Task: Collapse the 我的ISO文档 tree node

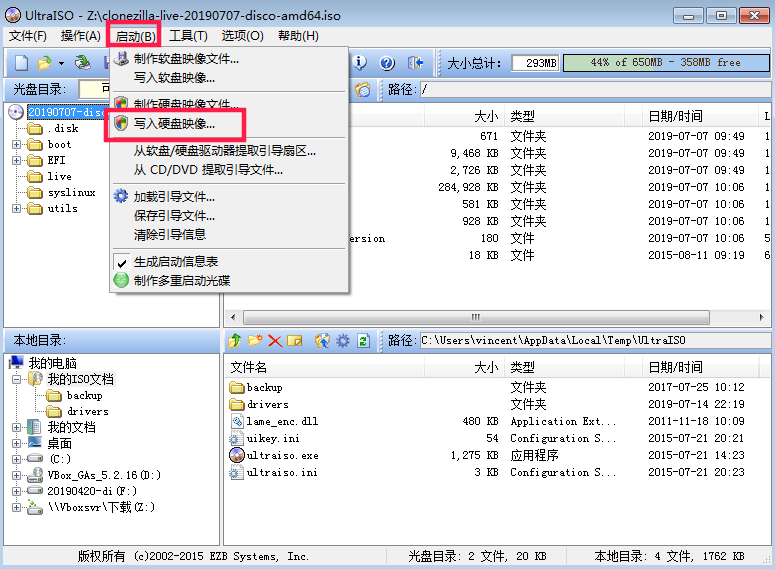Action: coord(16,379)
